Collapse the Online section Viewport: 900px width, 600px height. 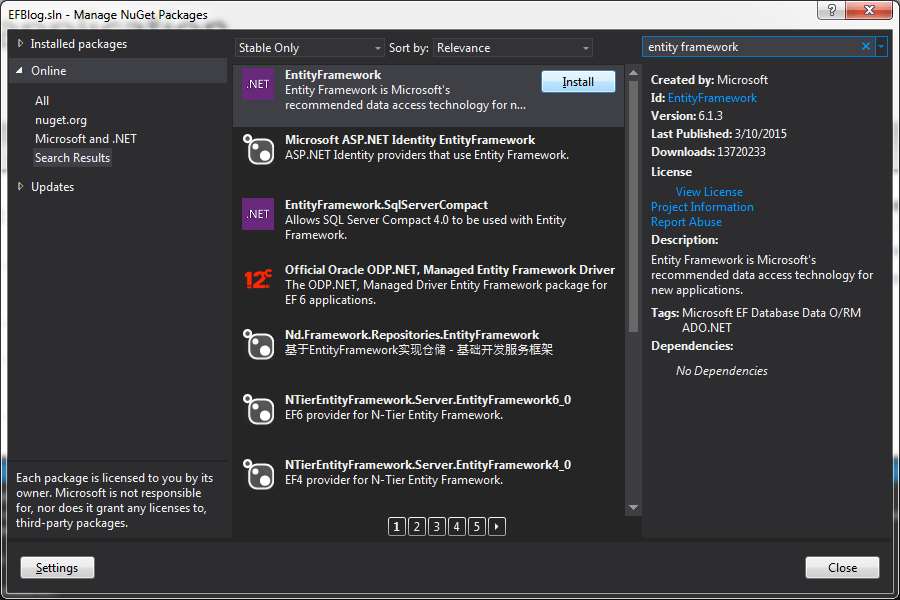pyautogui.click(x=20, y=71)
